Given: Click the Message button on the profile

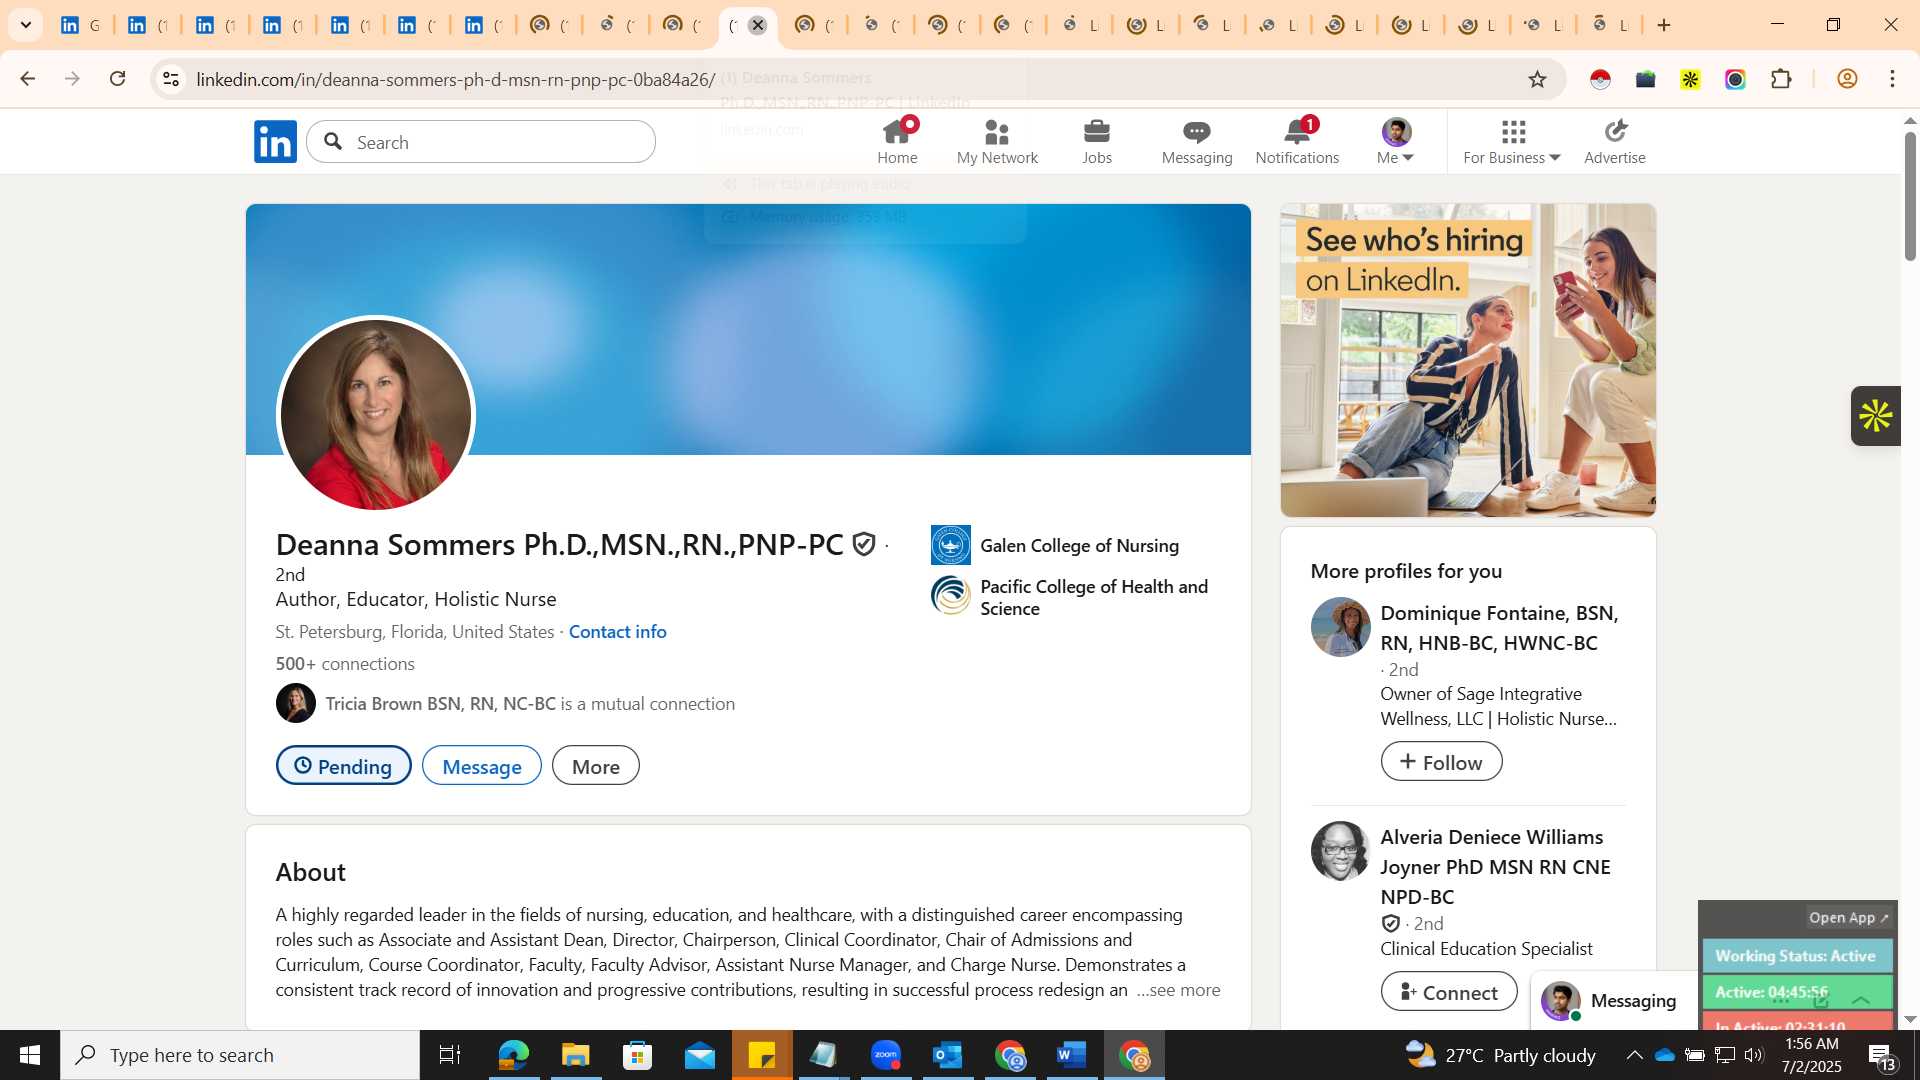Looking at the screenshot, I should click(x=482, y=766).
